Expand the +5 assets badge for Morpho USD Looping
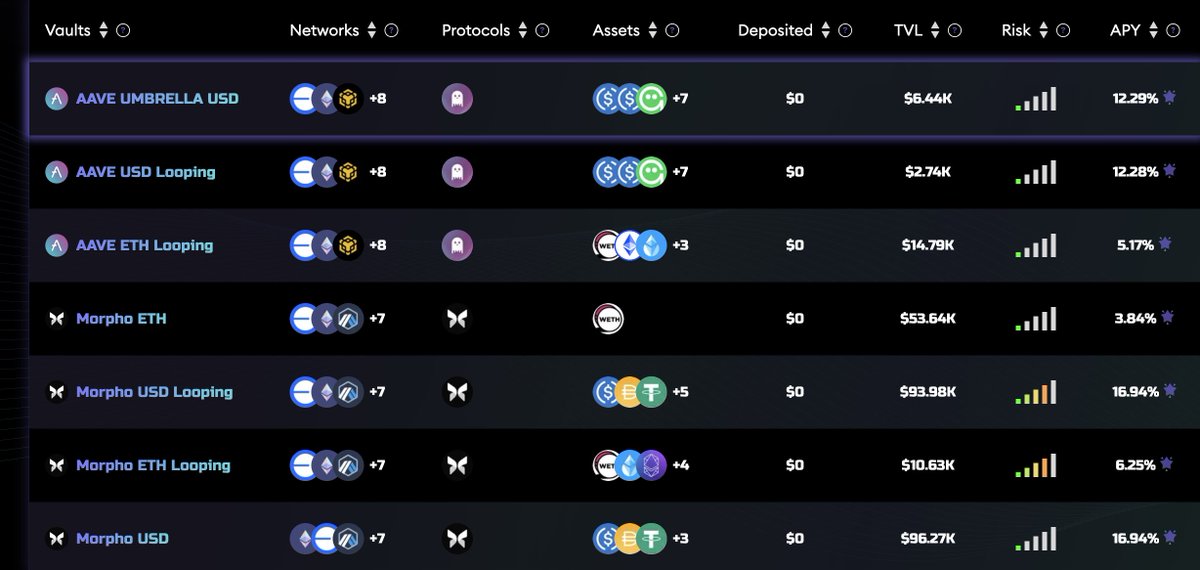Screen dimensions: 1200x570 (680, 392)
